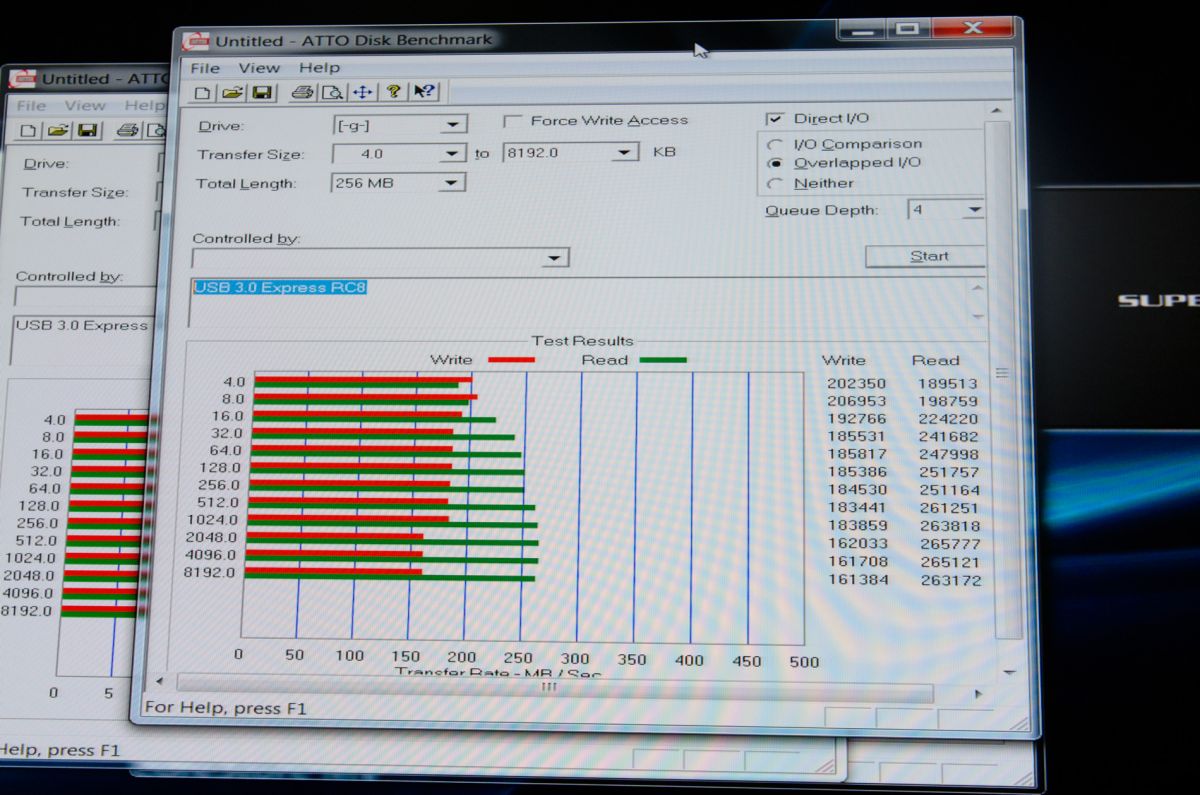The image size is (1200, 795).
Task: Click the front window title bar text
Action: pyautogui.click(x=354, y=41)
